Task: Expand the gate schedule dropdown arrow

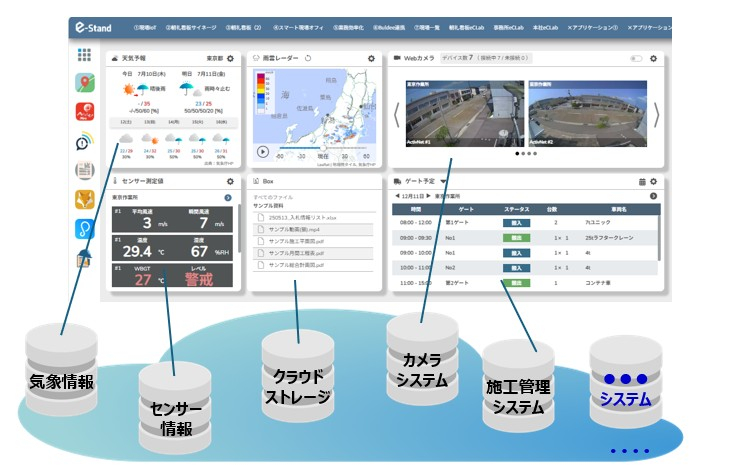Action: click(442, 182)
